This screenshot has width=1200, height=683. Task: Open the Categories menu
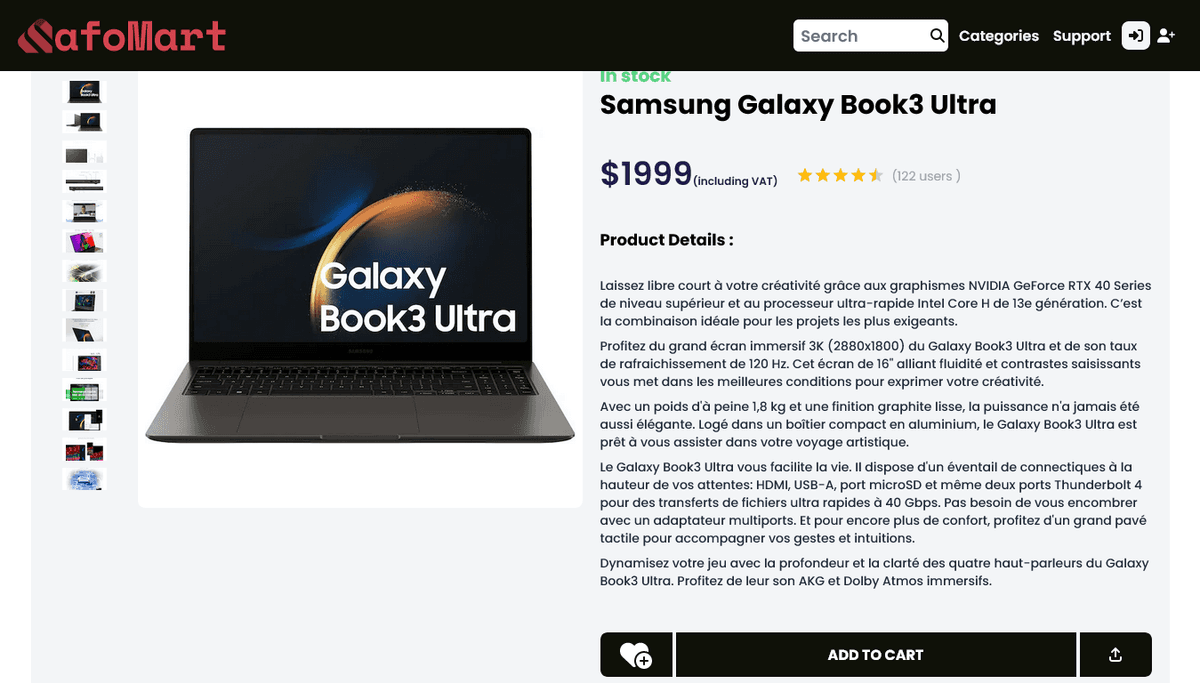998,36
